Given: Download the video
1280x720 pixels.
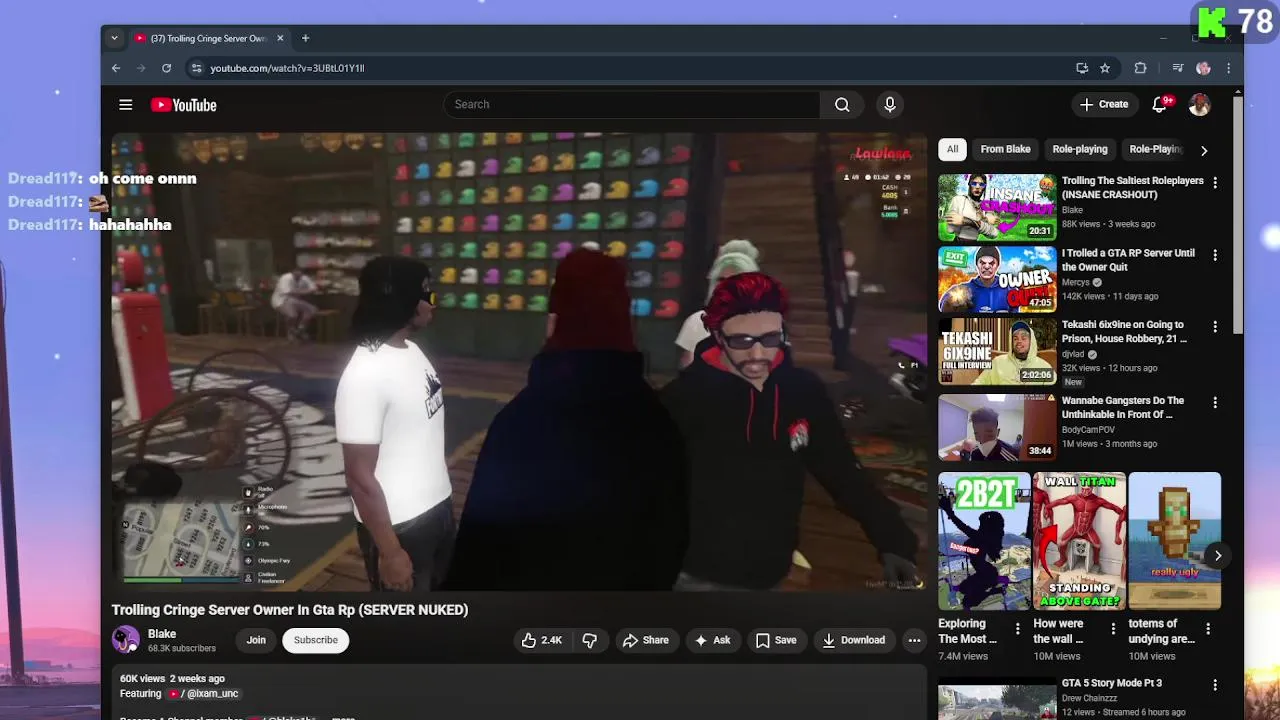Looking at the screenshot, I should point(854,640).
